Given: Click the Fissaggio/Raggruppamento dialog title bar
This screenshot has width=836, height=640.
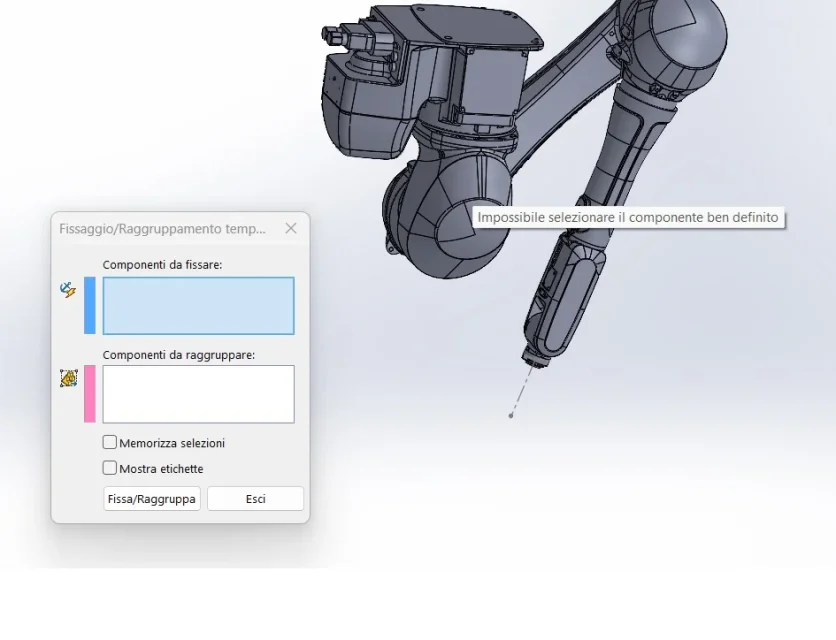Looking at the screenshot, I should coord(162,228).
